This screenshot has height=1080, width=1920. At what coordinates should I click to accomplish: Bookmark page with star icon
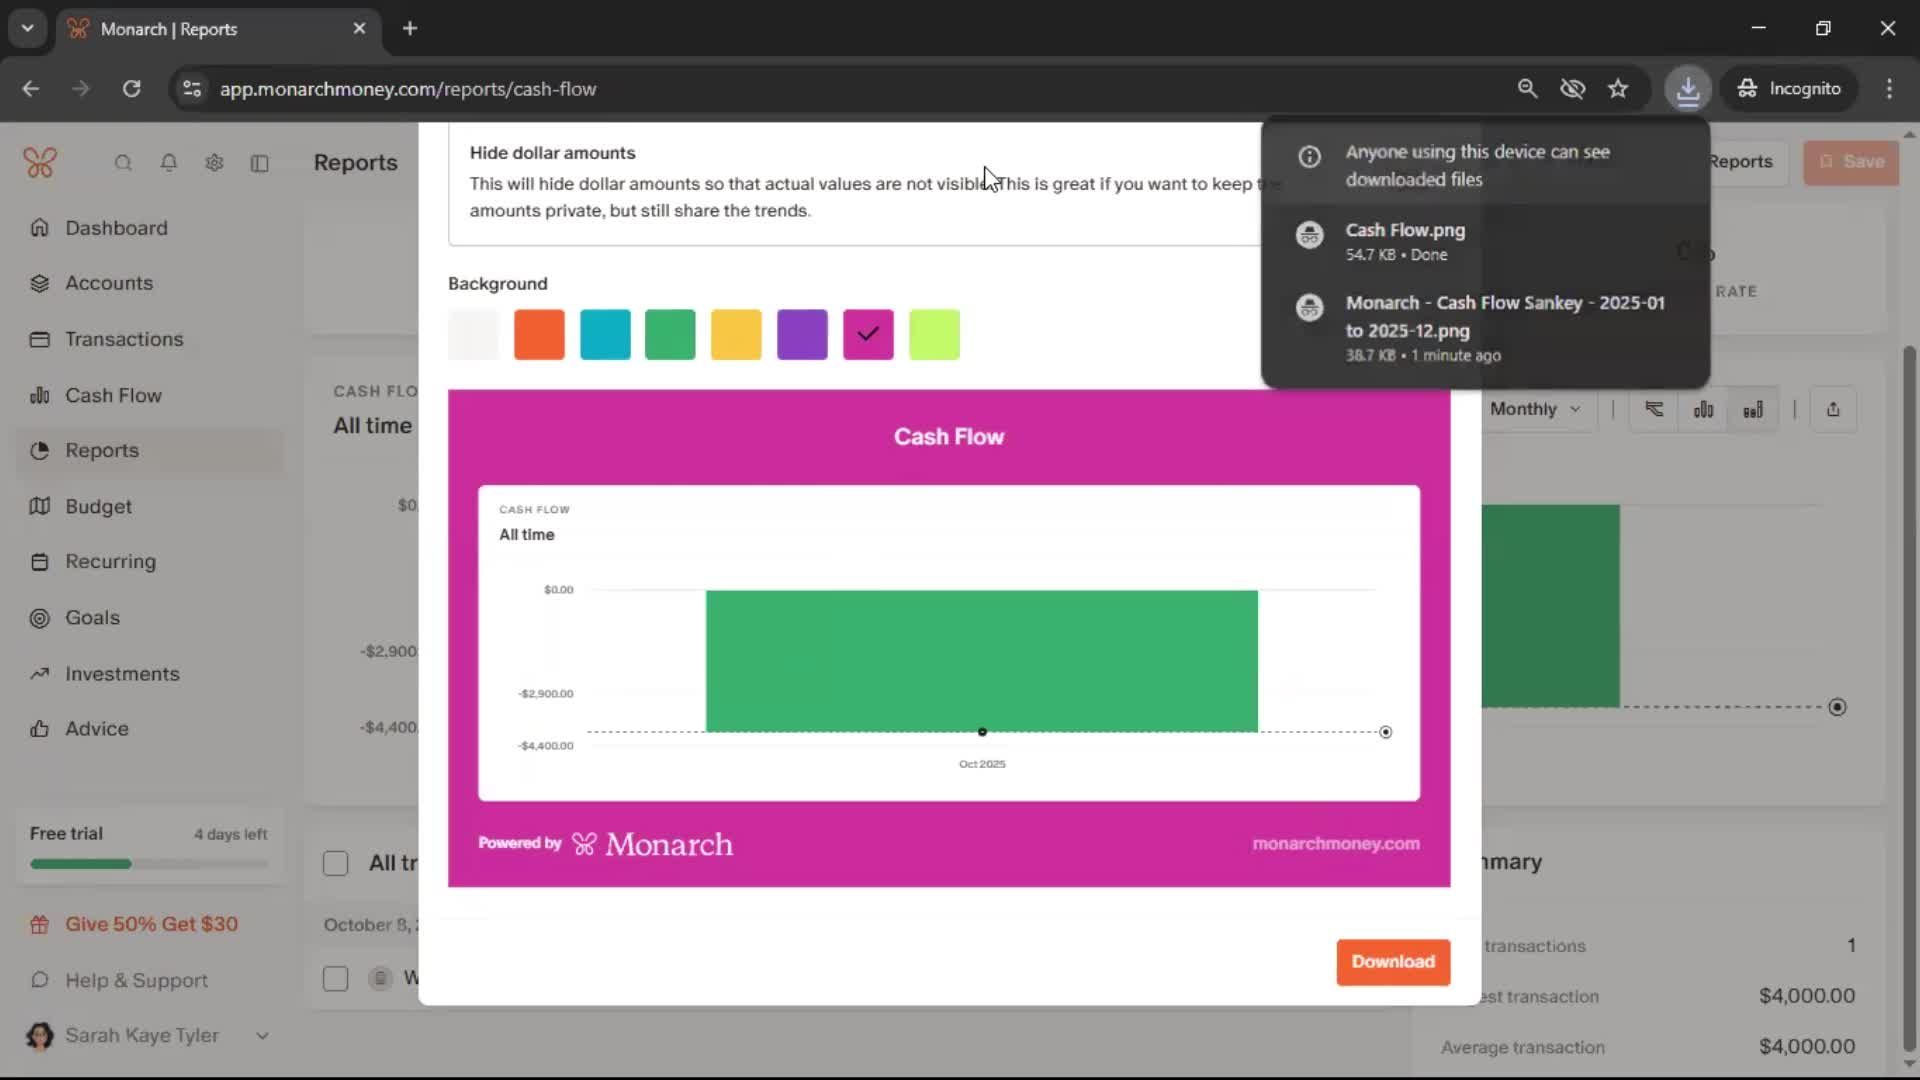[1618, 89]
